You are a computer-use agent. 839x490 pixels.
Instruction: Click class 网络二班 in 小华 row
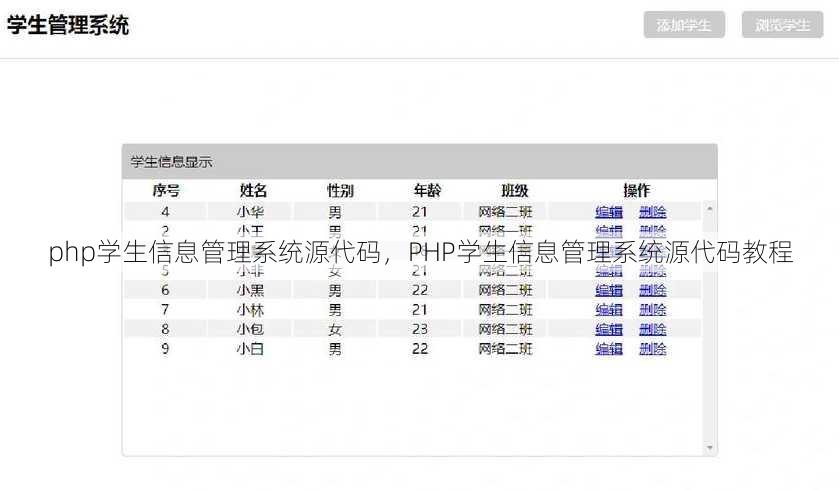(x=505, y=212)
